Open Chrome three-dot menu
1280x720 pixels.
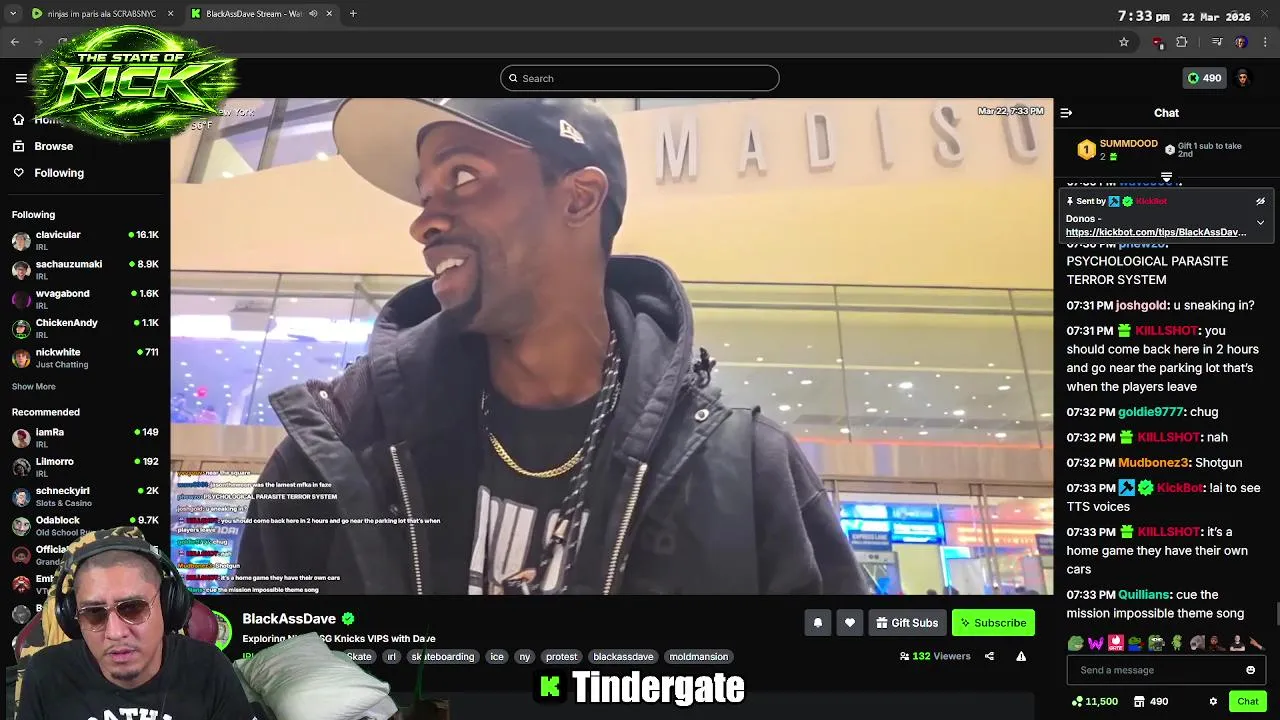[x=1266, y=42]
